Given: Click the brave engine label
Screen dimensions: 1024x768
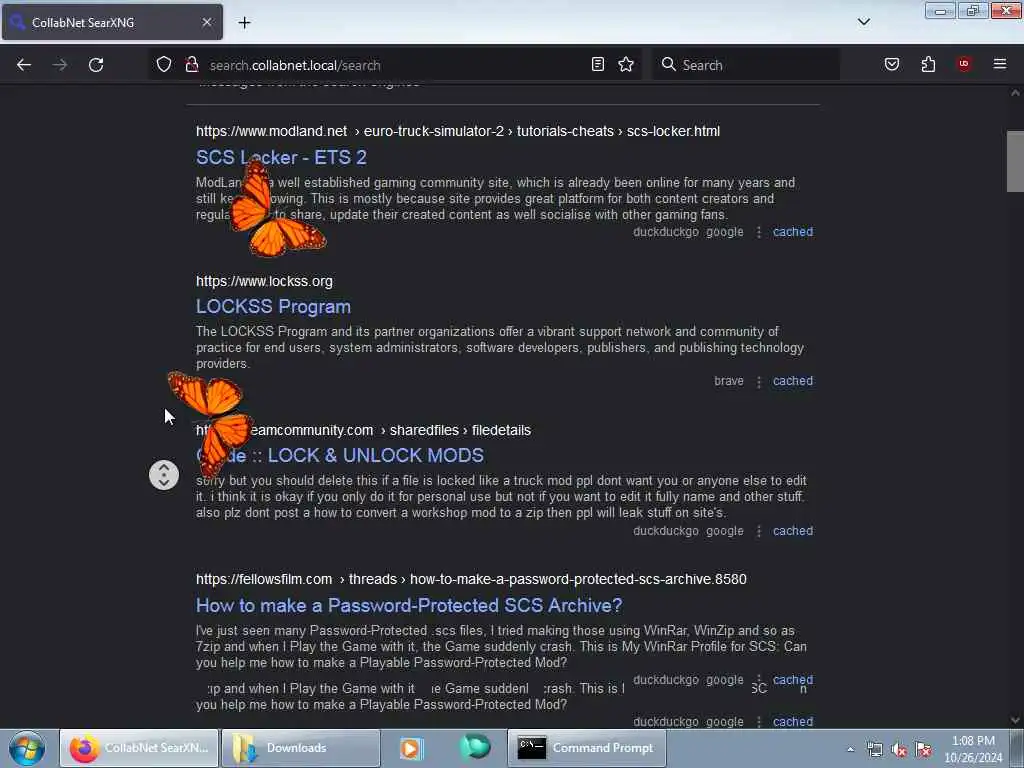Looking at the screenshot, I should 729,381.
